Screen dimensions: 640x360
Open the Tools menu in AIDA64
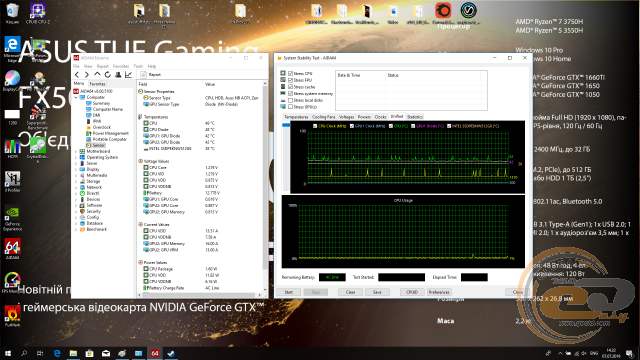point(138,66)
